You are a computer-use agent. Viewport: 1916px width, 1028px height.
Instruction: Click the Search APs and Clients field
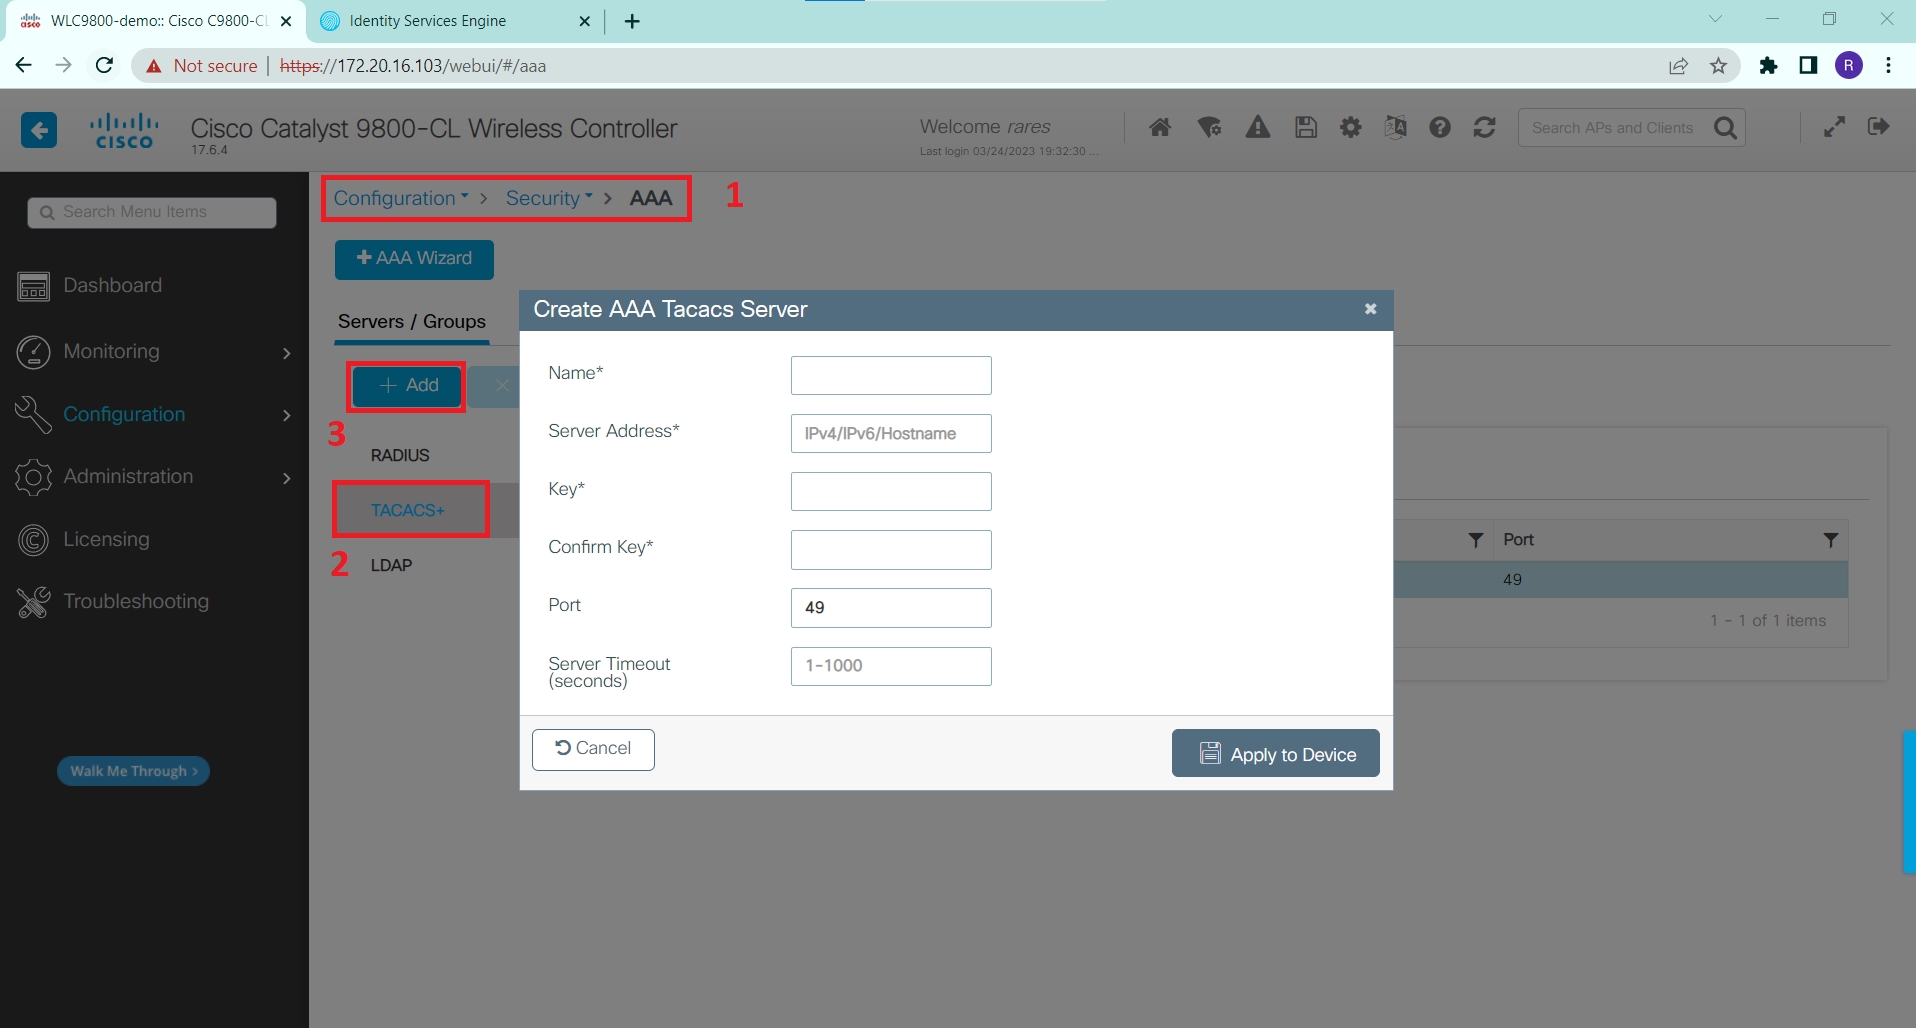[1612, 128]
